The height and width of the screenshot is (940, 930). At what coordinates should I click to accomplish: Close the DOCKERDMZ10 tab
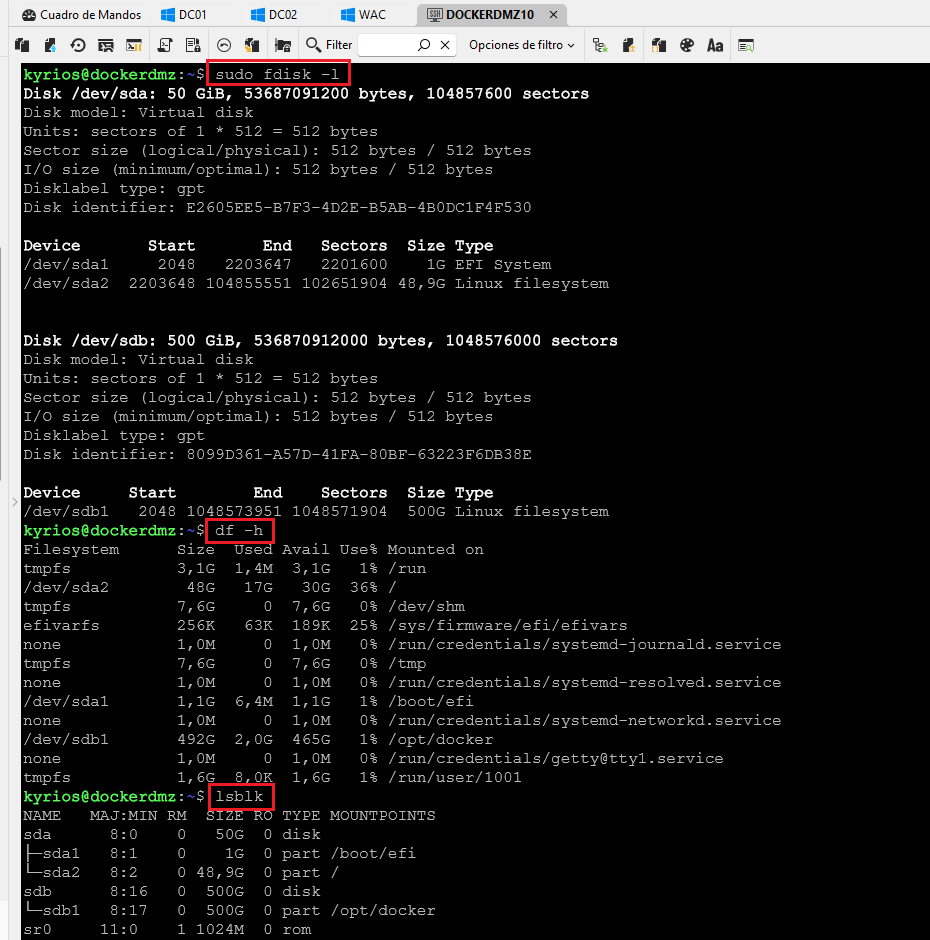[x=553, y=14]
